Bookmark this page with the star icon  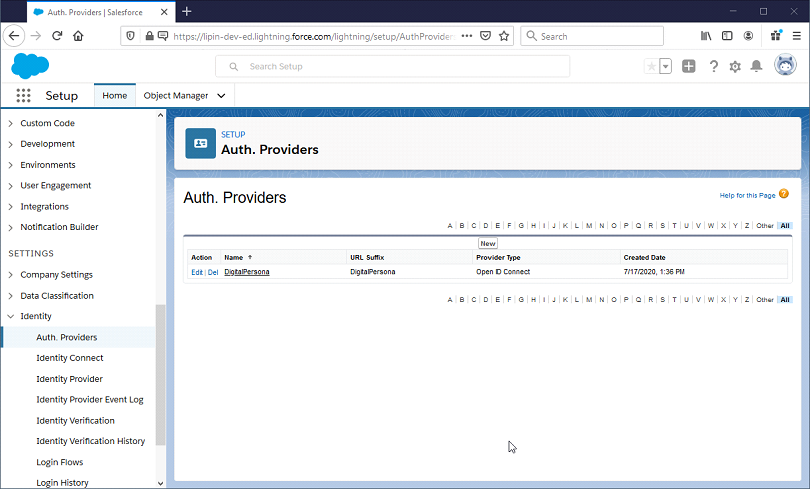(x=504, y=36)
